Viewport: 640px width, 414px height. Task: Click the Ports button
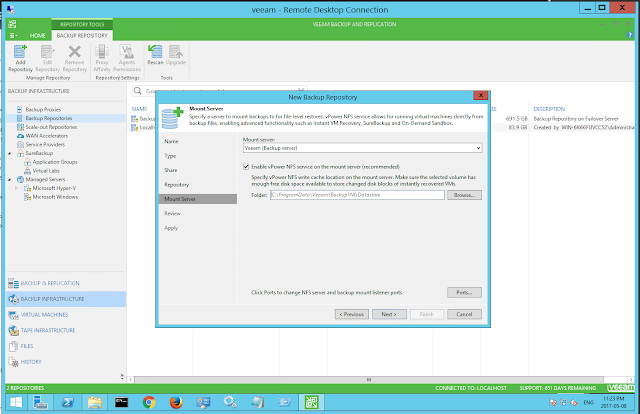point(464,293)
